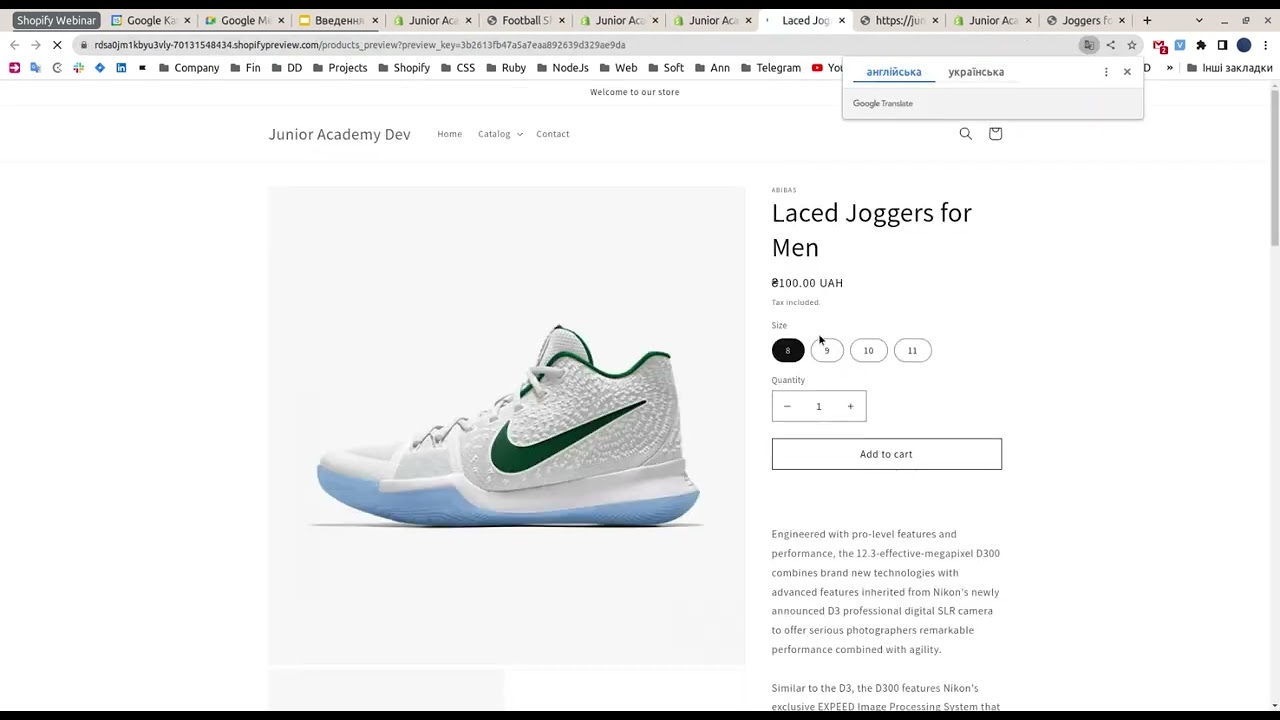The width and height of the screenshot is (1280, 720).
Task: Open the Soft bookmarks folder
Action: point(666,68)
